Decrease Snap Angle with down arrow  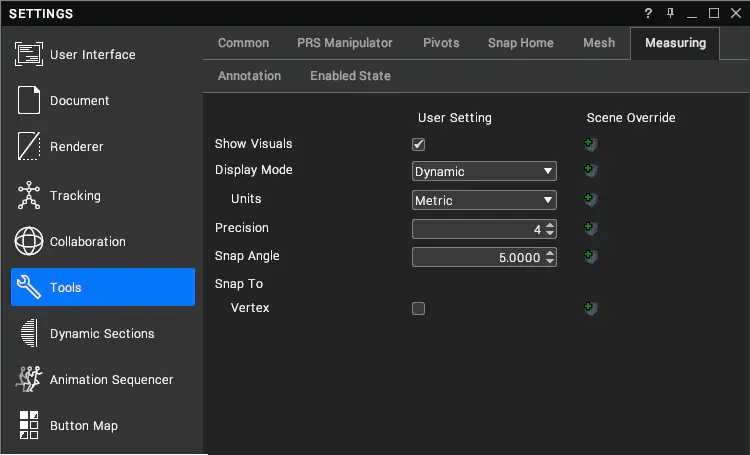(550, 261)
